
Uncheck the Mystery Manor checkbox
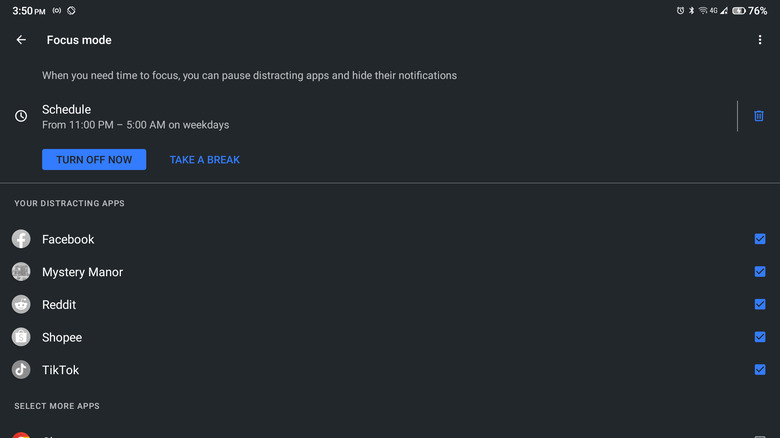pyautogui.click(x=760, y=272)
